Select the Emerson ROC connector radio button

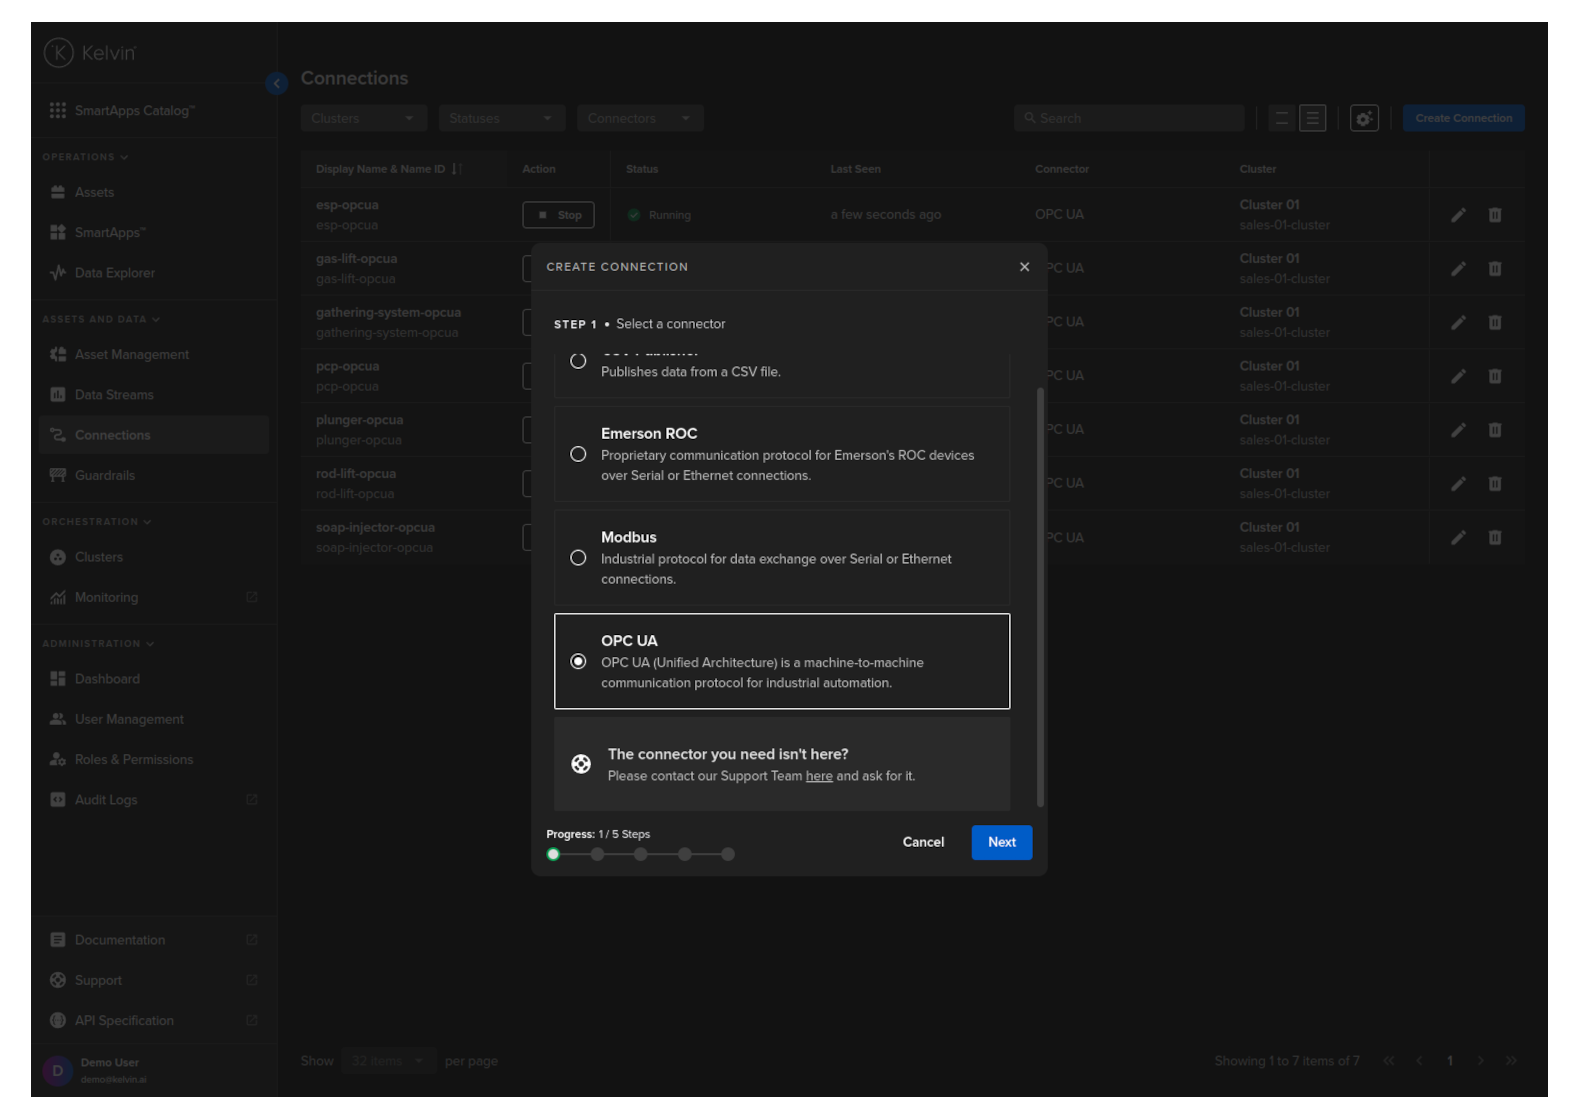[578, 454]
